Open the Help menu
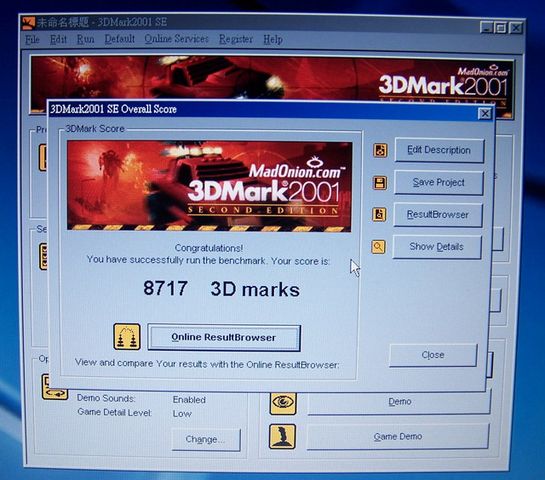Screen dimensions: 545x480 point(272,39)
